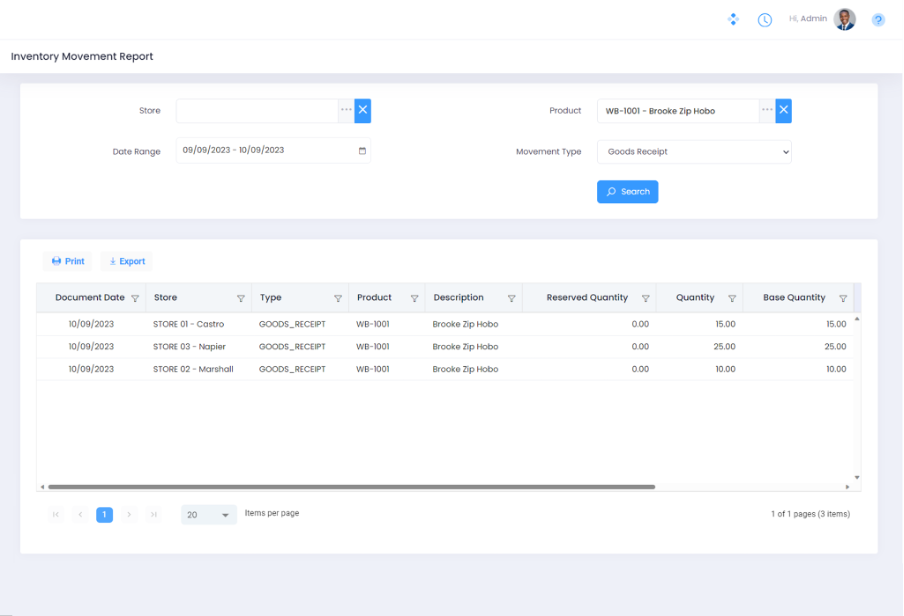Clear the Store field with X

pyautogui.click(x=363, y=110)
